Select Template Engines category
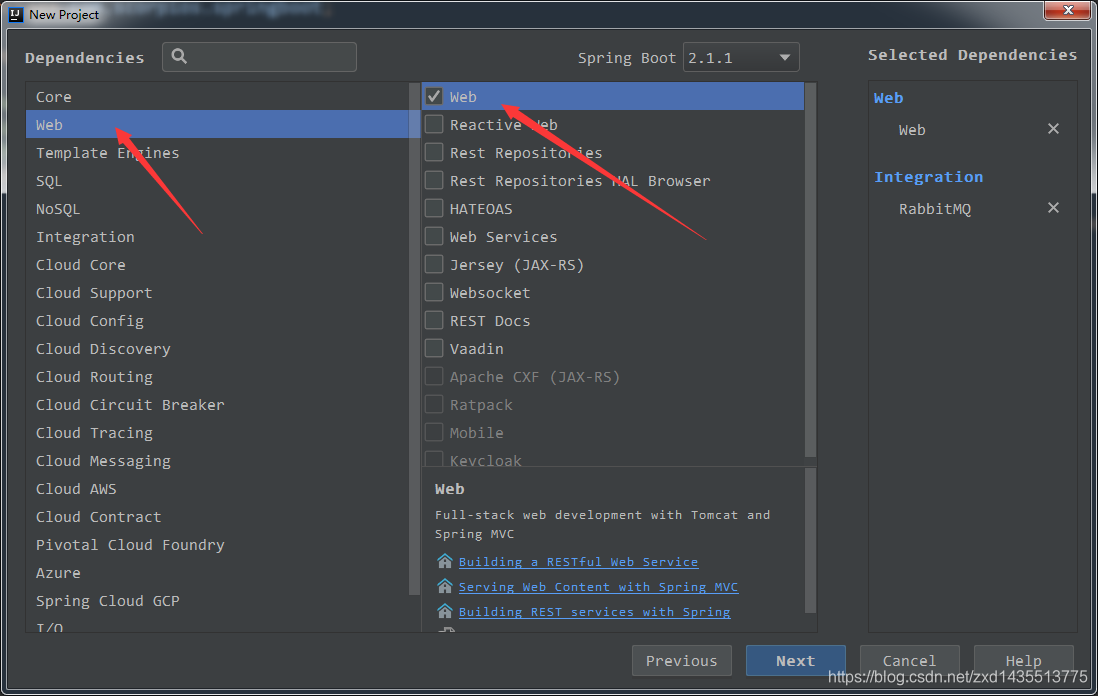This screenshot has width=1098, height=696. (217, 153)
